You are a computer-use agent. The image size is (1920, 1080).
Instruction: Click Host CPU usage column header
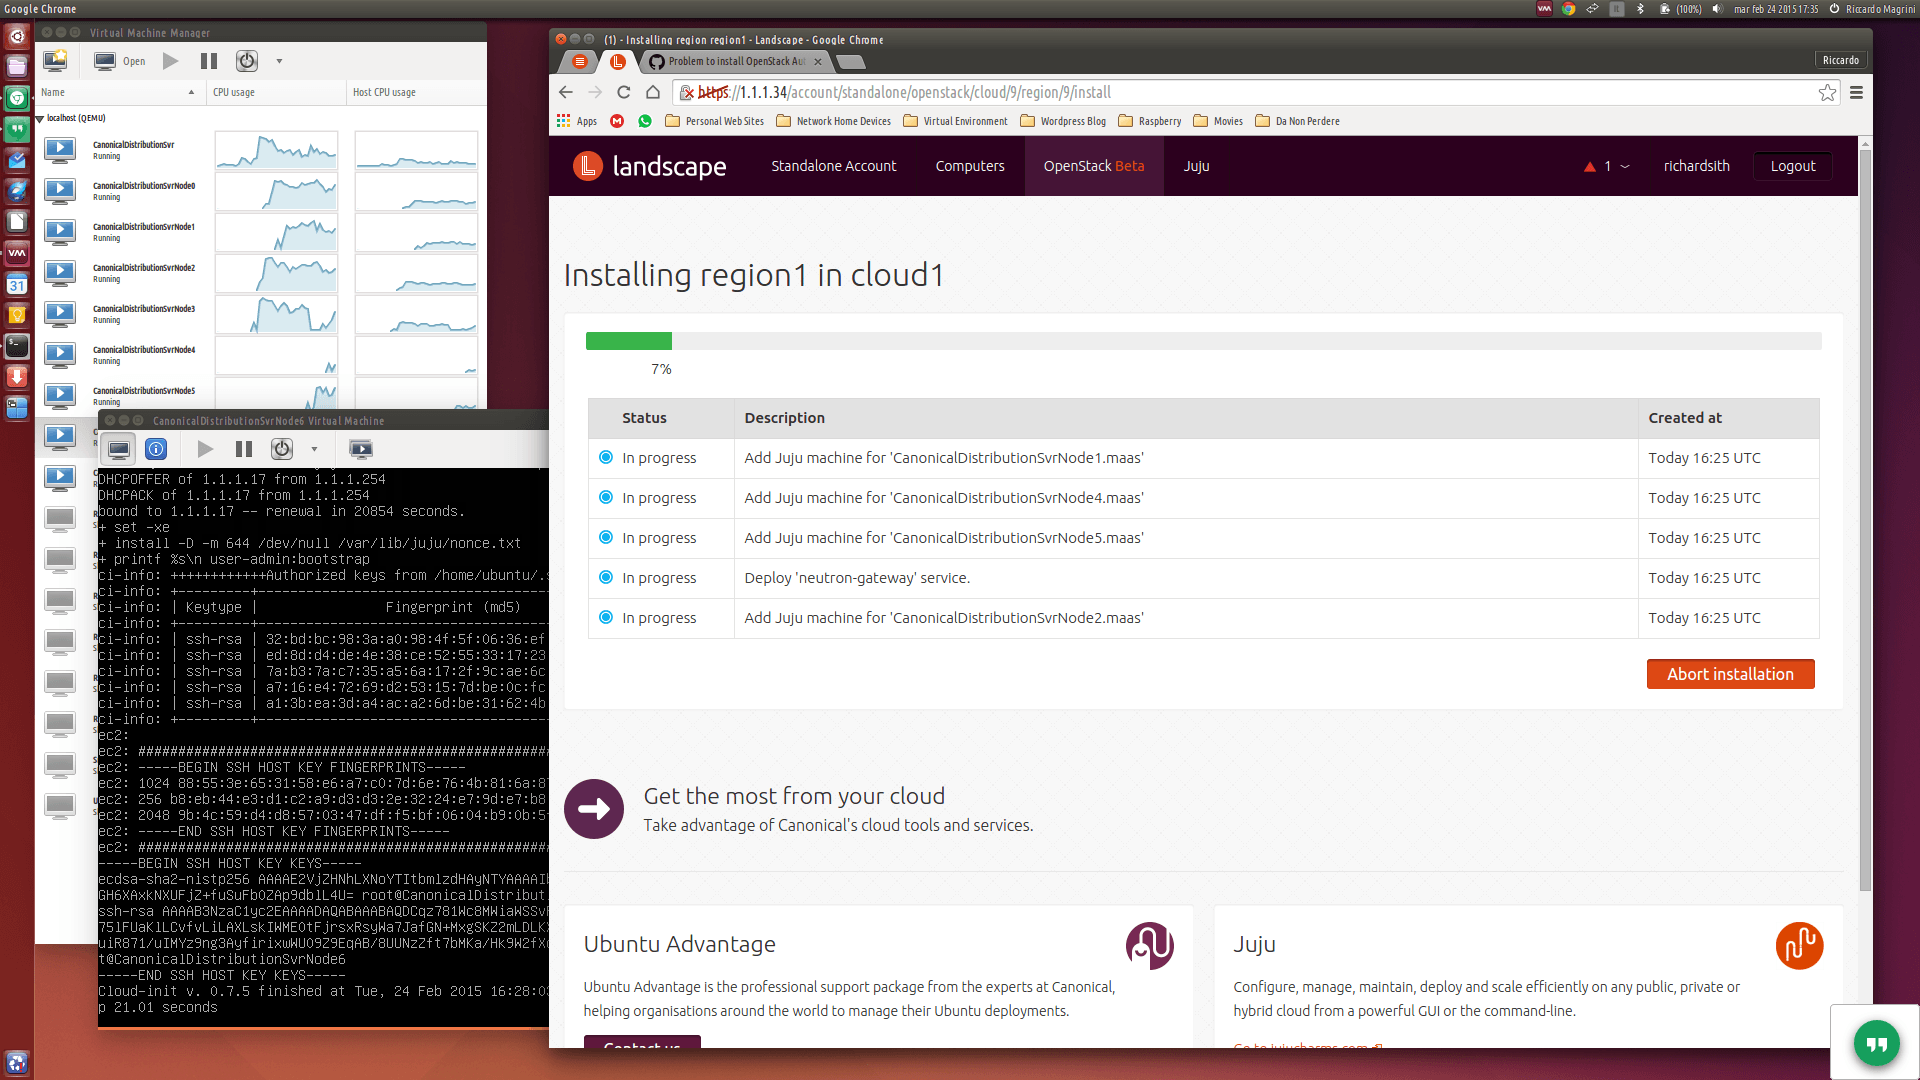415,92
